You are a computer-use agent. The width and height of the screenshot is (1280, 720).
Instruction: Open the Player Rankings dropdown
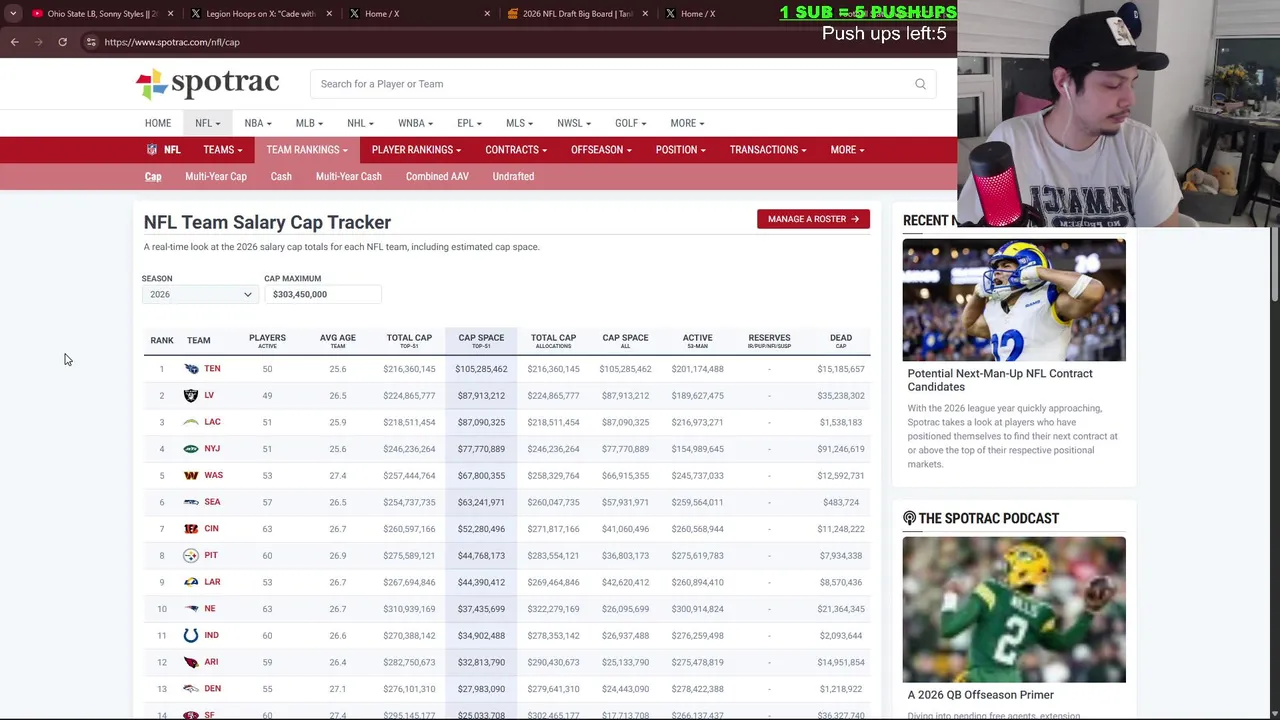[416, 150]
